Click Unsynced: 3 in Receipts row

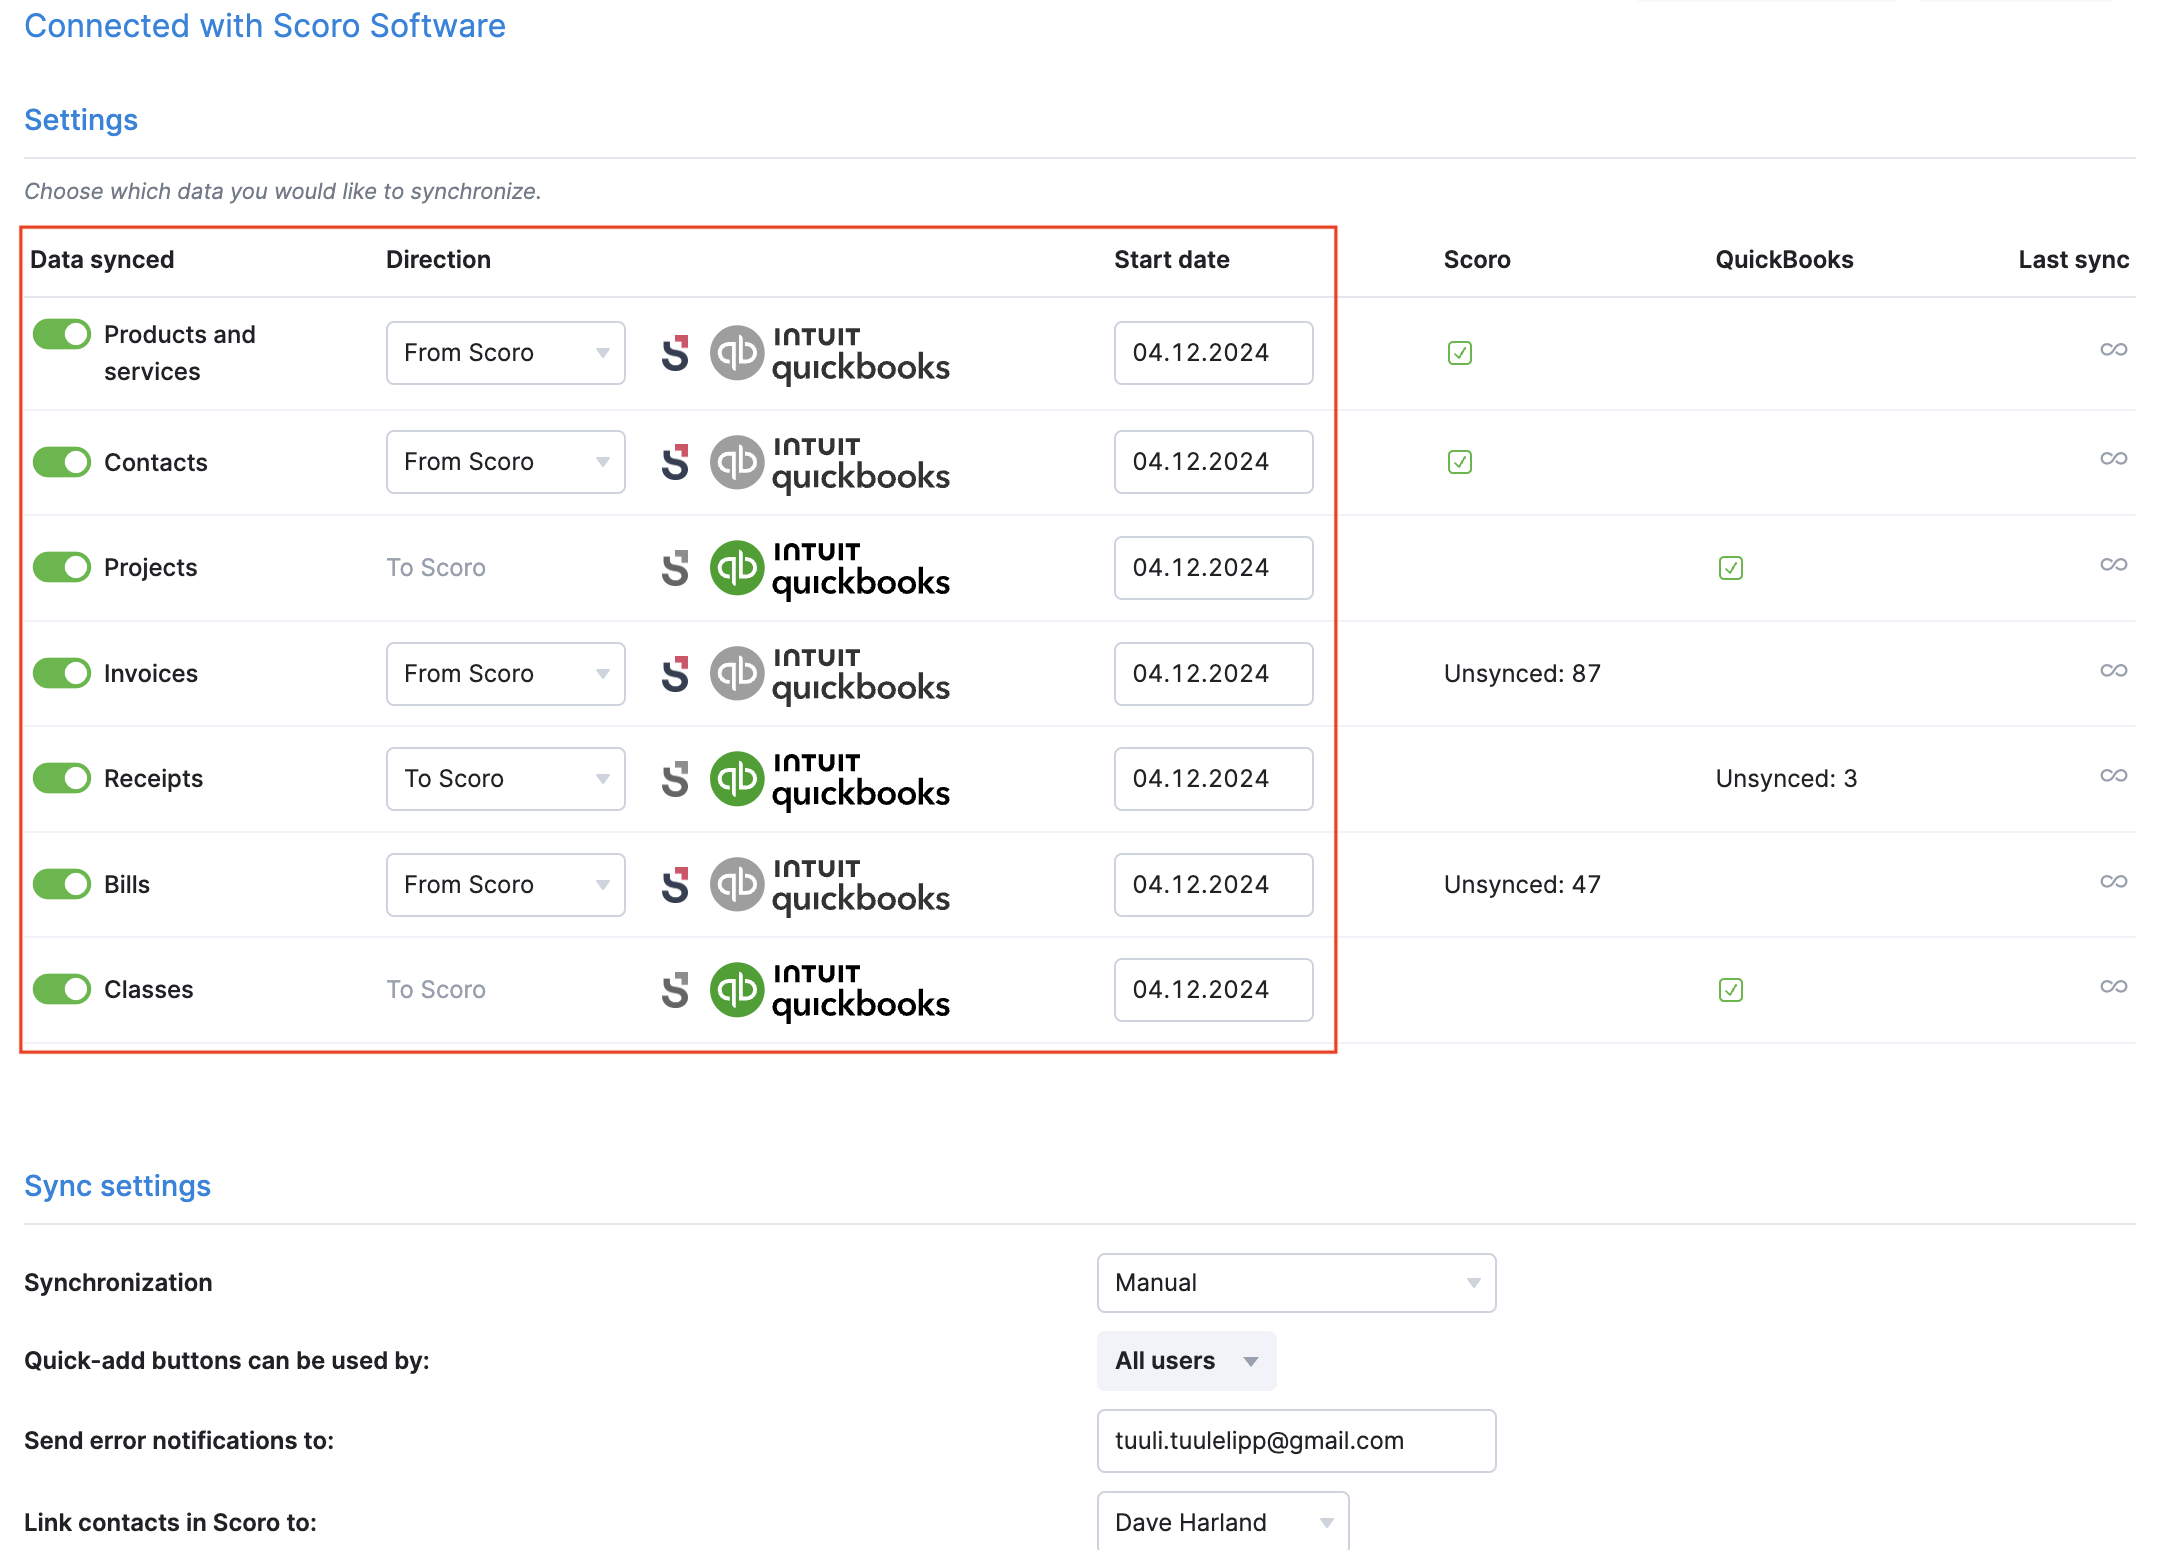click(x=1786, y=779)
